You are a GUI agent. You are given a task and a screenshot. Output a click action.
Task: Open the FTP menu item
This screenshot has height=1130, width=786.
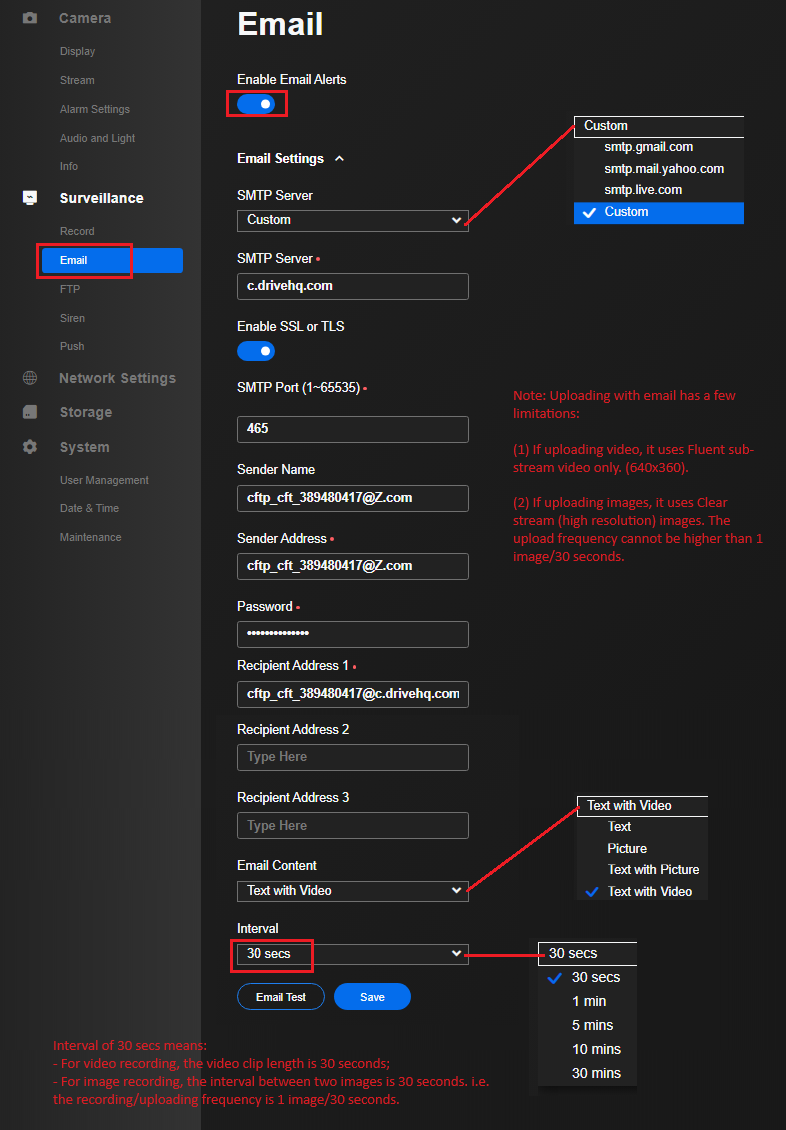[x=70, y=289]
